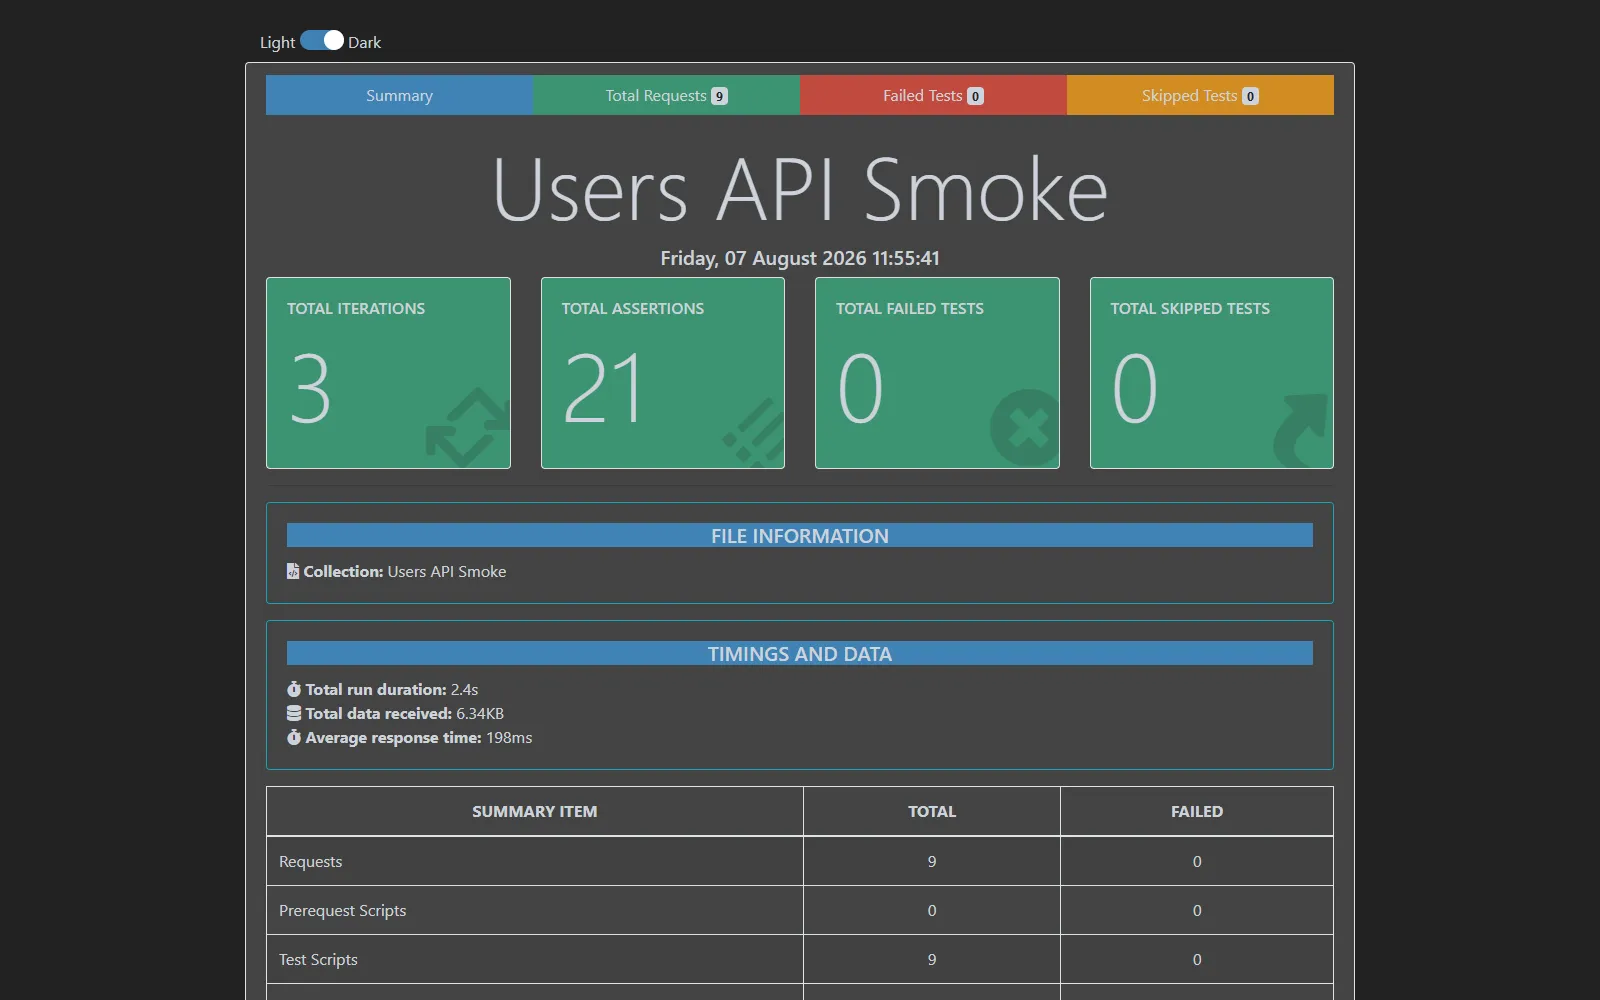Image resolution: width=1600 pixels, height=1000 pixels.
Task: Click the 'SUMMARY ITEM' column header
Action: point(535,811)
